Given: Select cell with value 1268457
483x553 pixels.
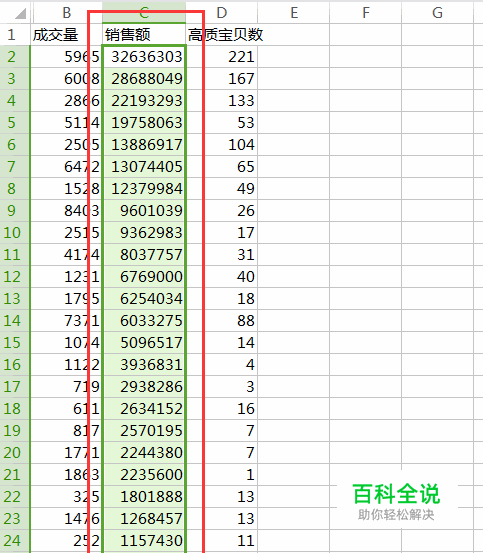Looking at the screenshot, I should coord(144,518).
